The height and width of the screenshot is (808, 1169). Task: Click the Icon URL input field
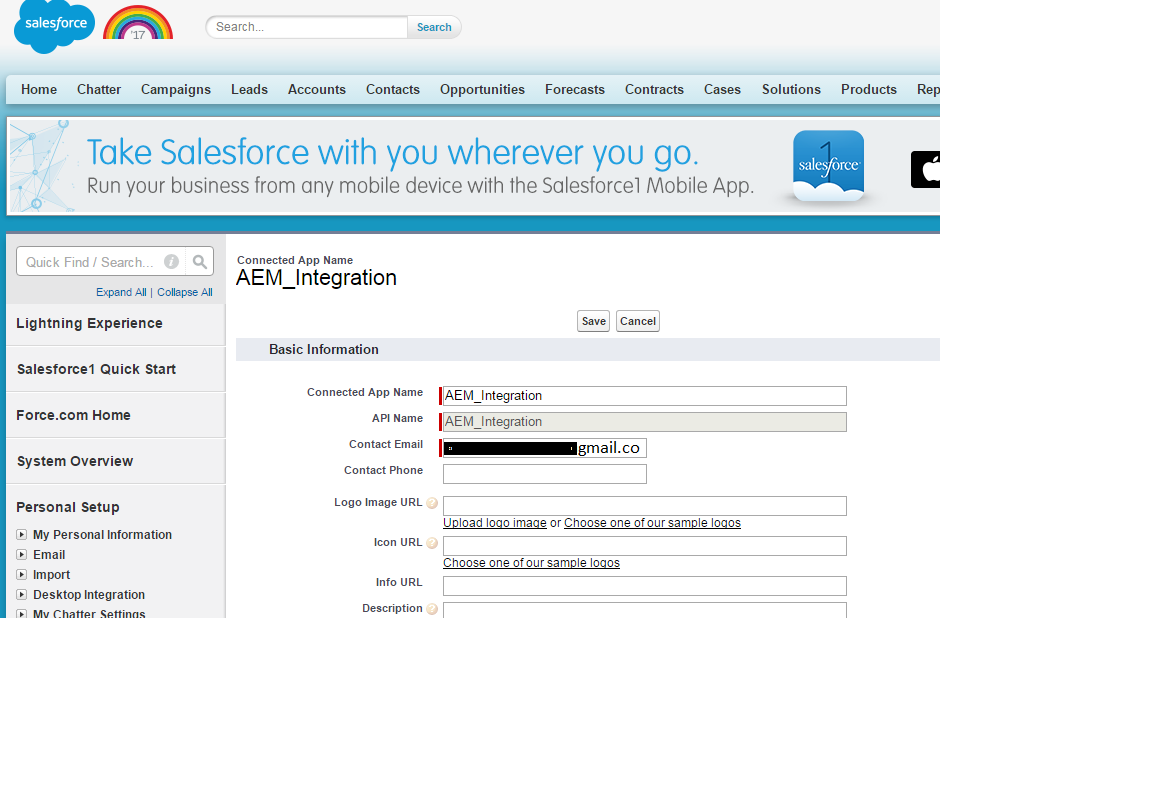645,546
